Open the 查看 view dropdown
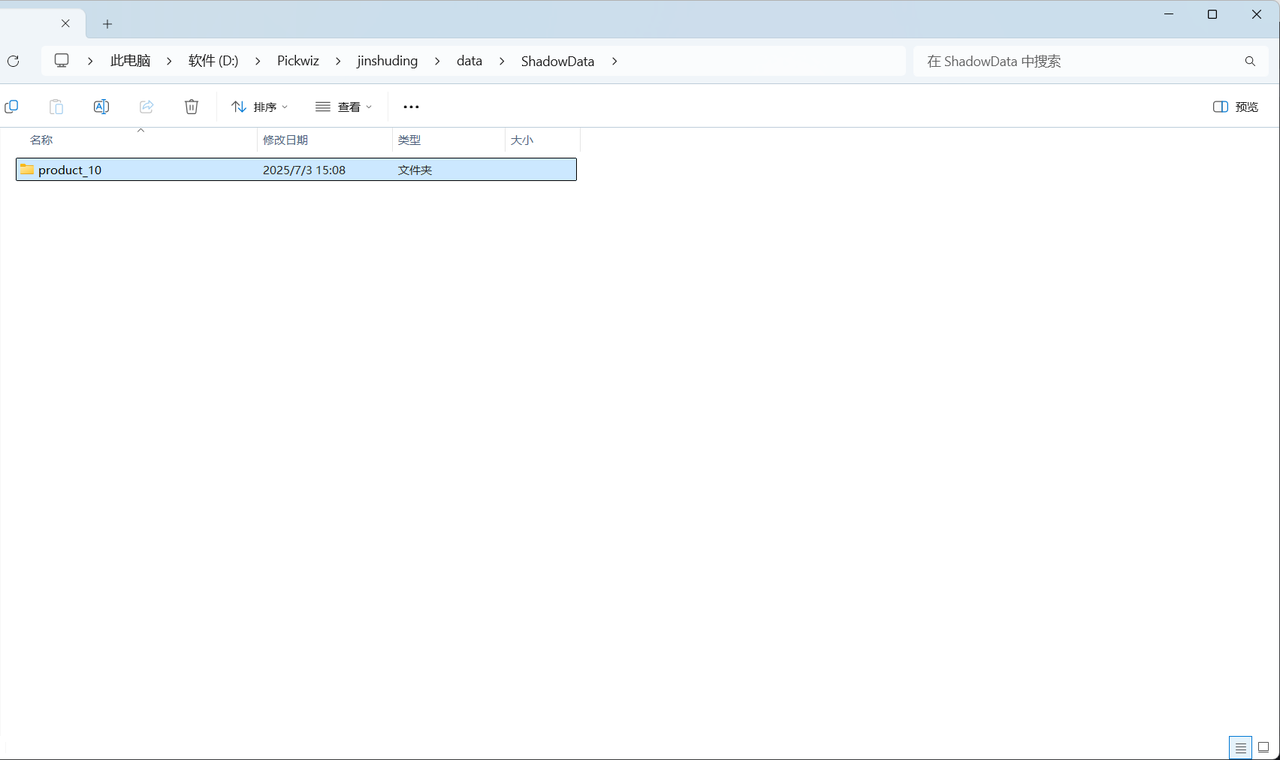1280x760 pixels. (343, 107)
